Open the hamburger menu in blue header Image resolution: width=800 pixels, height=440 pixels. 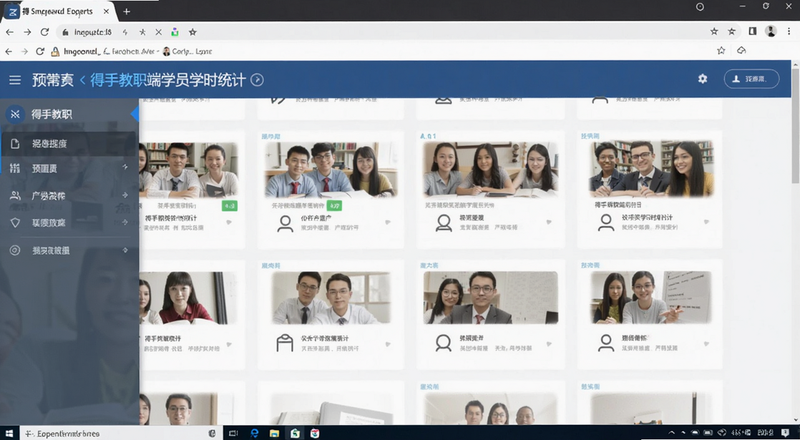click(15, 80)
